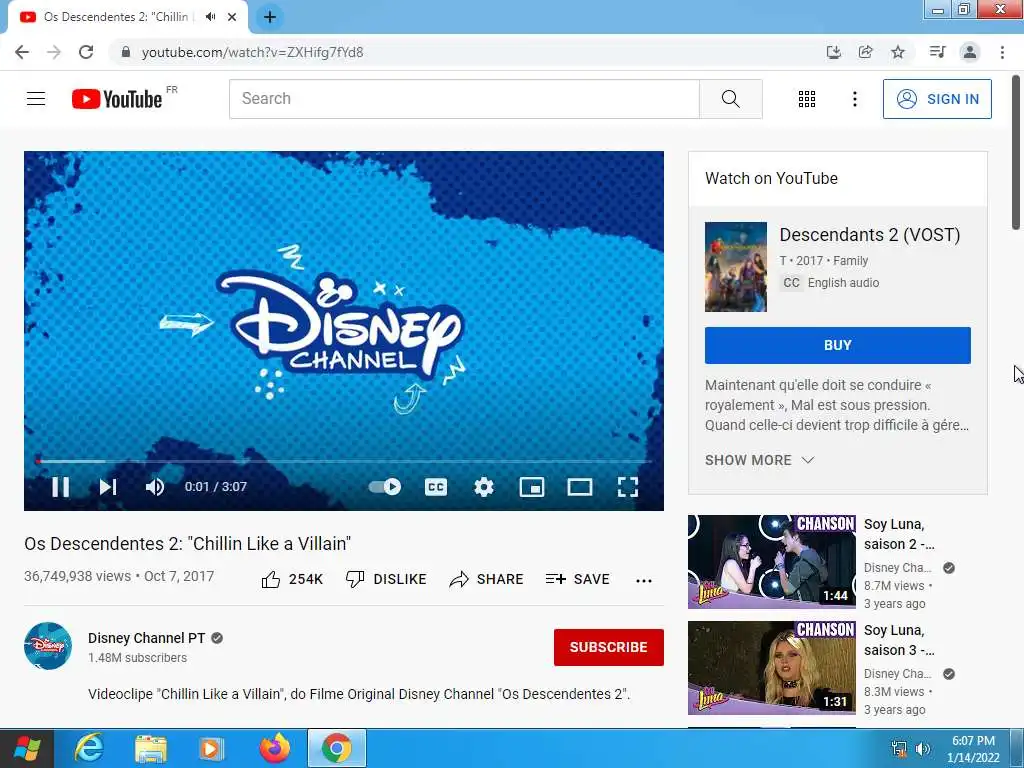
Task: Toggle the autoplay switch
Action: (385, 487)
